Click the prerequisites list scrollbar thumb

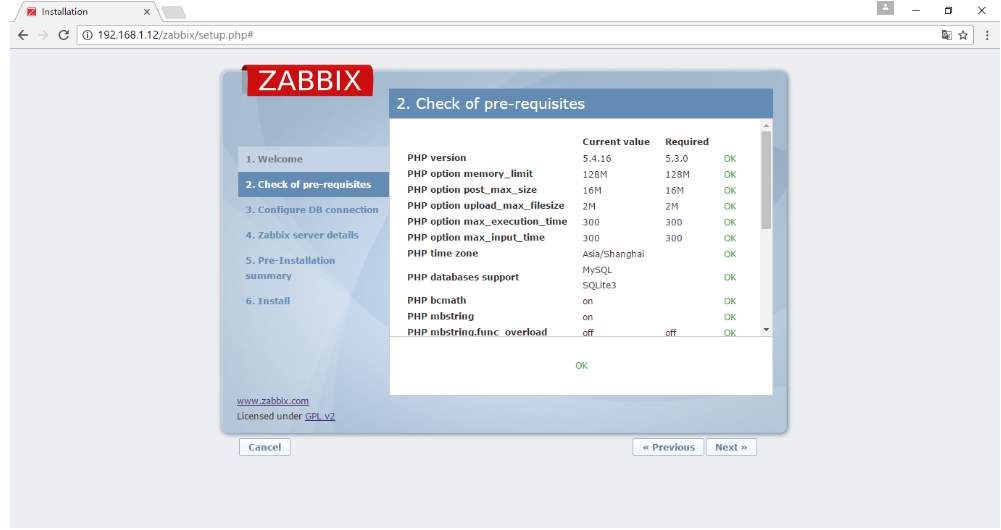[766, 179]
